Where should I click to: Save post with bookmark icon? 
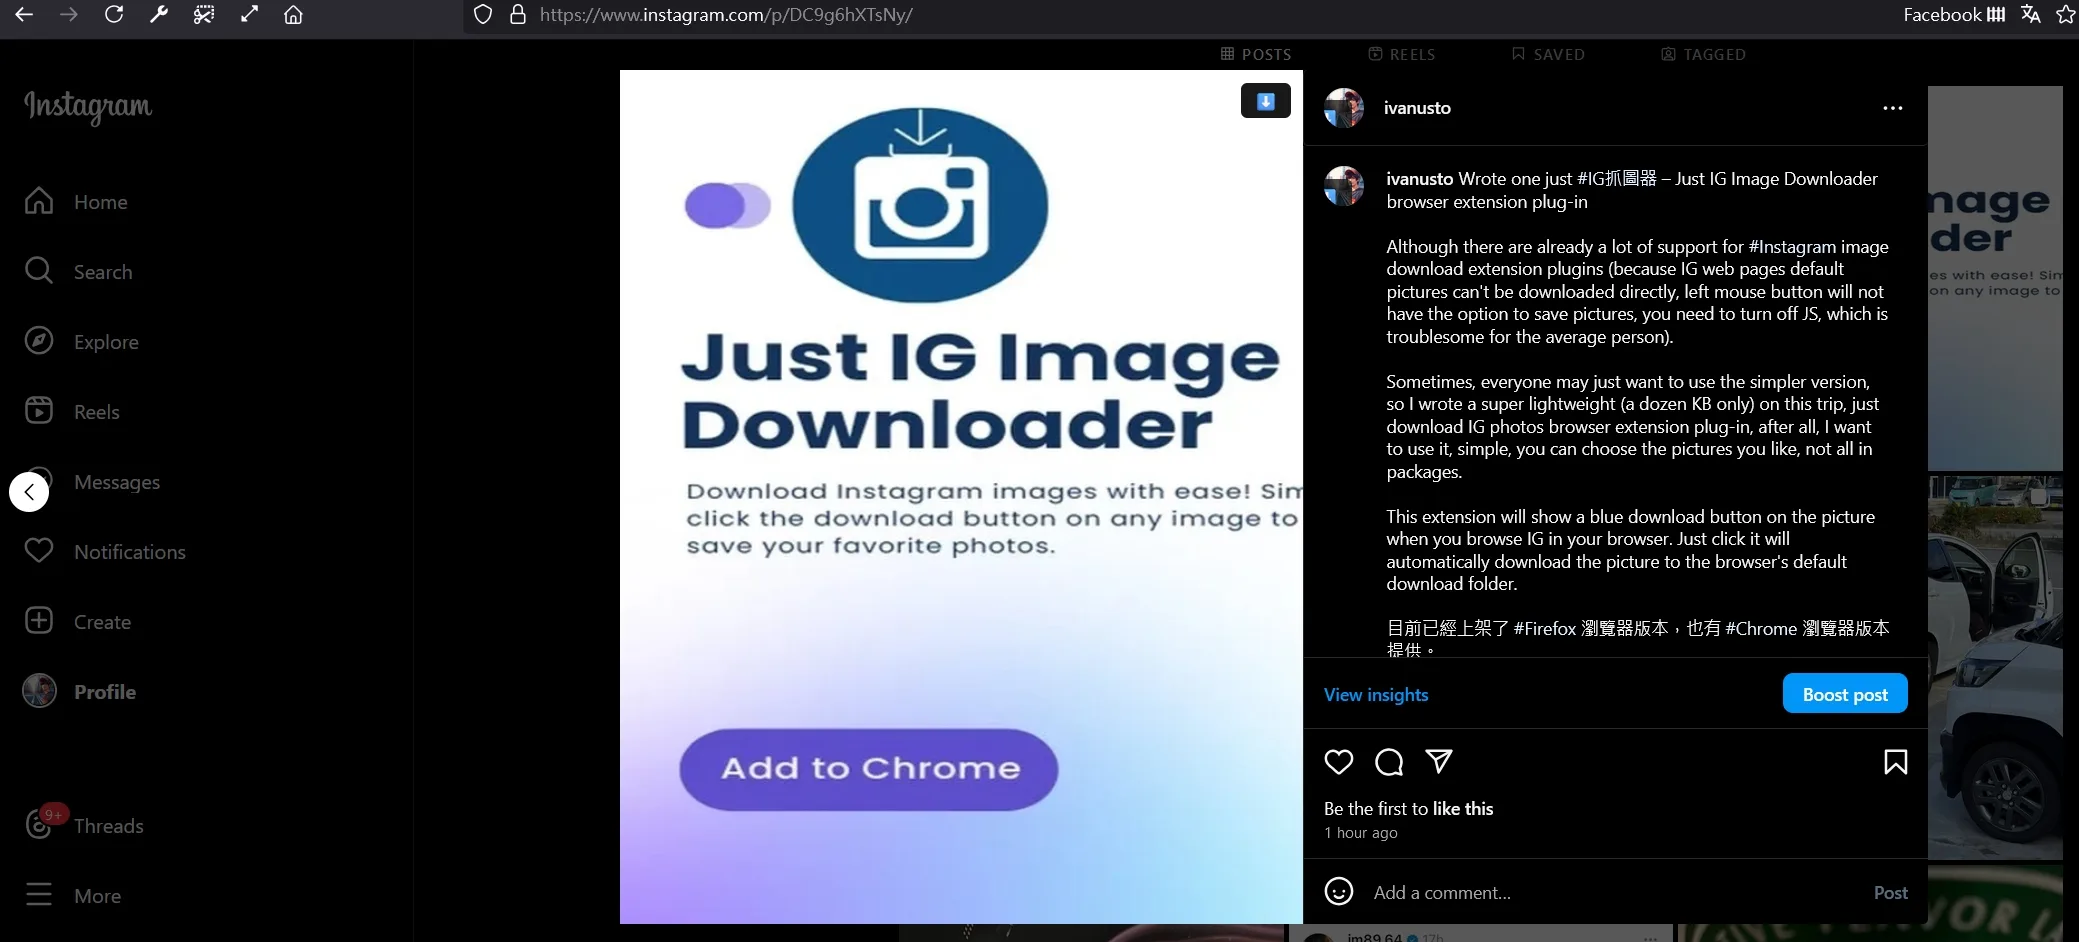(1895, 762)
